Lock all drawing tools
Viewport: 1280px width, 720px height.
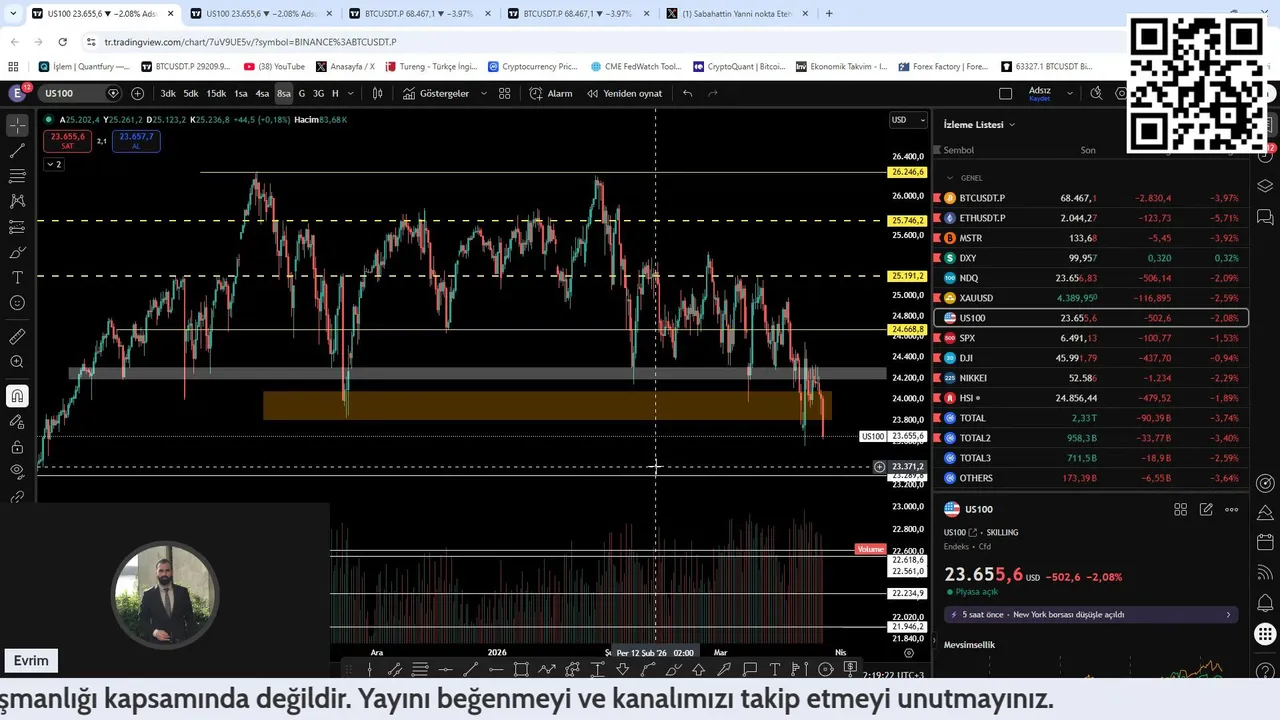click(x=17, y=447)
